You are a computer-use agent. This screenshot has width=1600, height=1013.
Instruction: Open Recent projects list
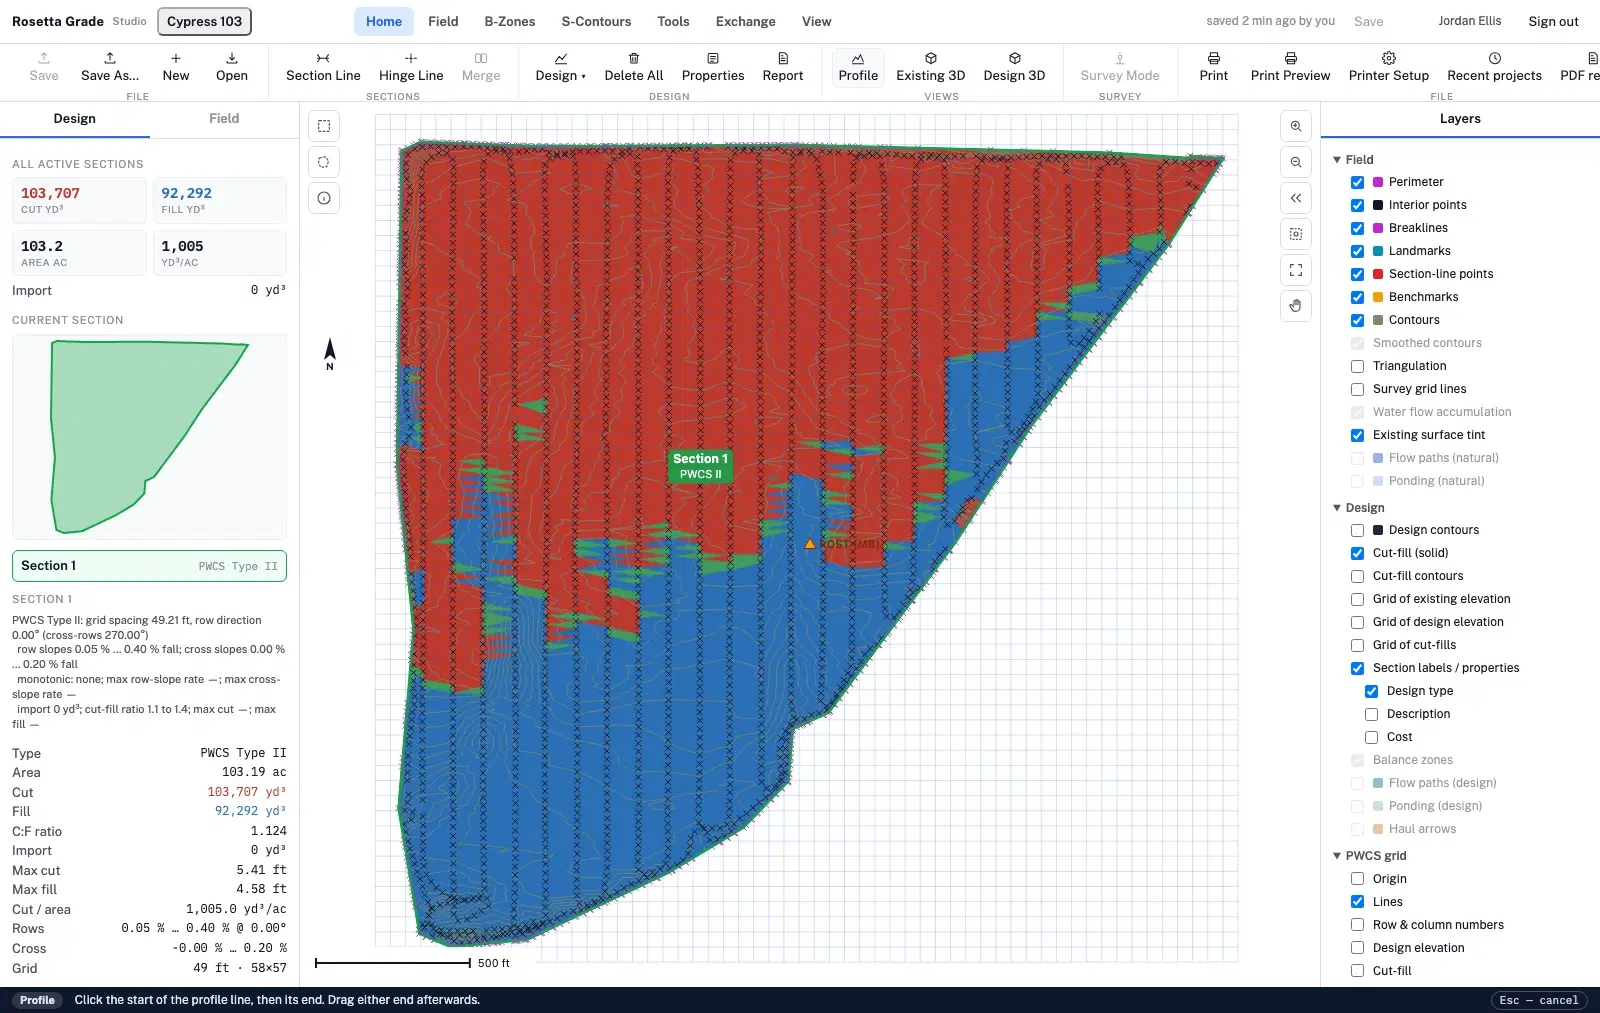pyautogui.click(x=1495, y=67)
